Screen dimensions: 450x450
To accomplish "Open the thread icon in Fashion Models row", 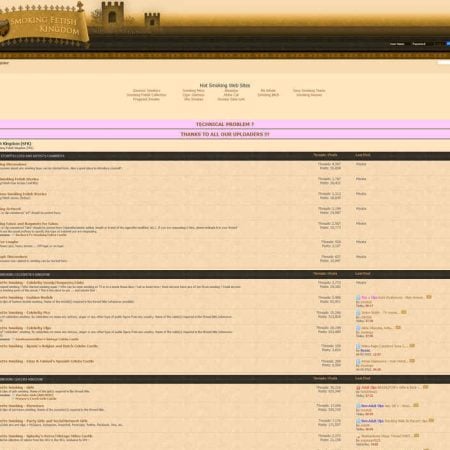I will click(x=358, y=298).
